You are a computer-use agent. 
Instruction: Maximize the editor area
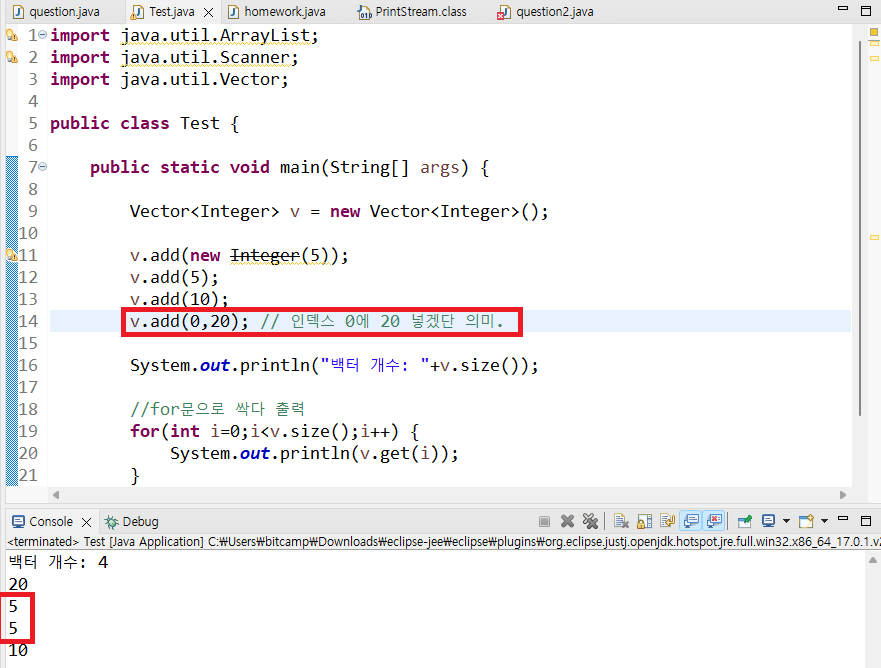click(866, 11)
